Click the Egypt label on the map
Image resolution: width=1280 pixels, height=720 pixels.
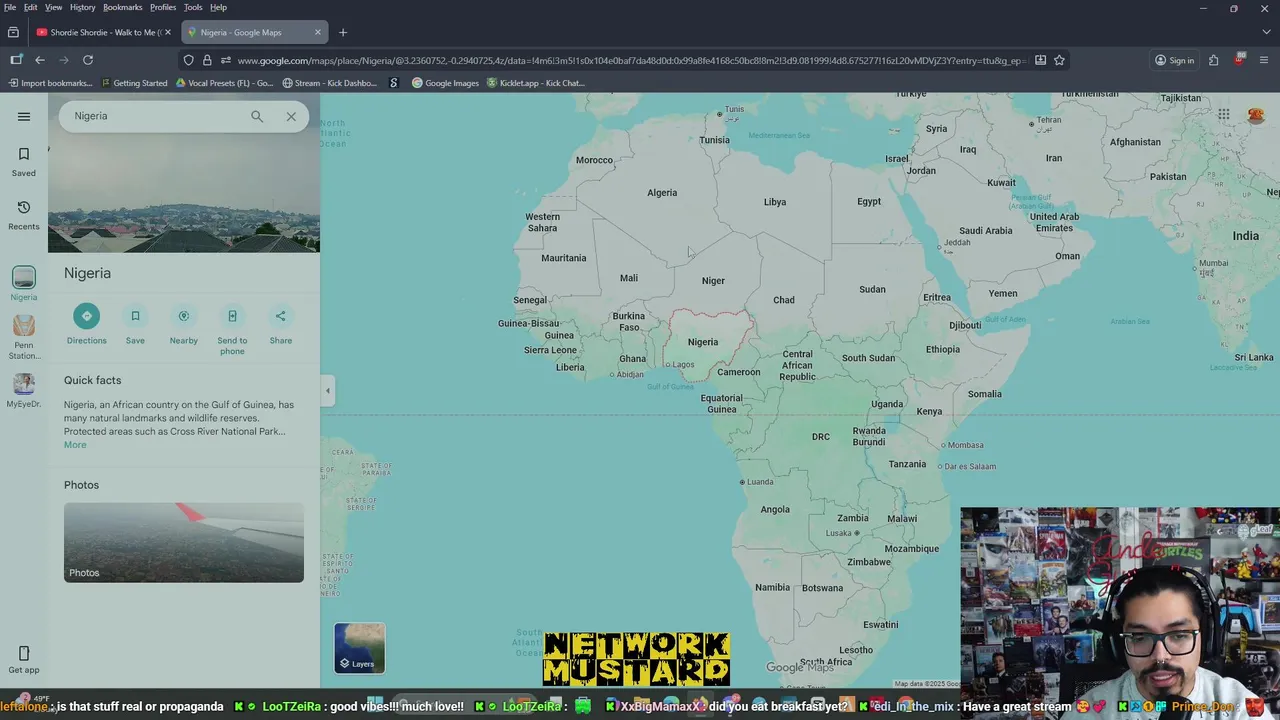[x=869, y=202]
